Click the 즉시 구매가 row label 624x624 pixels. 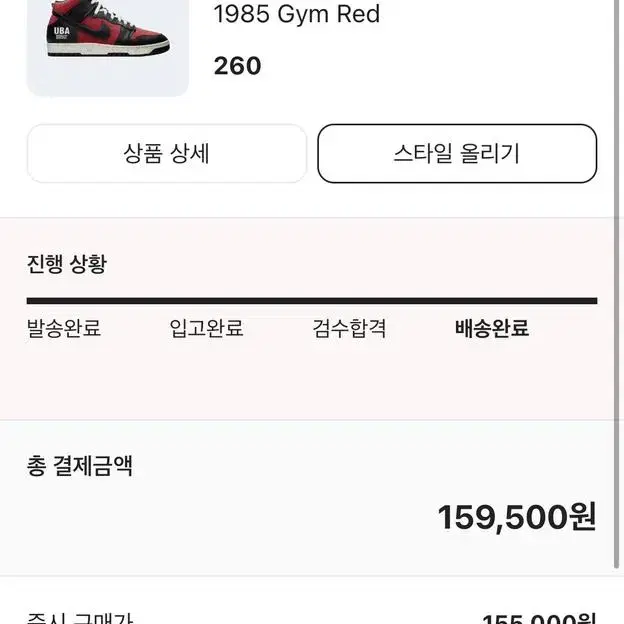click(80, 619)
